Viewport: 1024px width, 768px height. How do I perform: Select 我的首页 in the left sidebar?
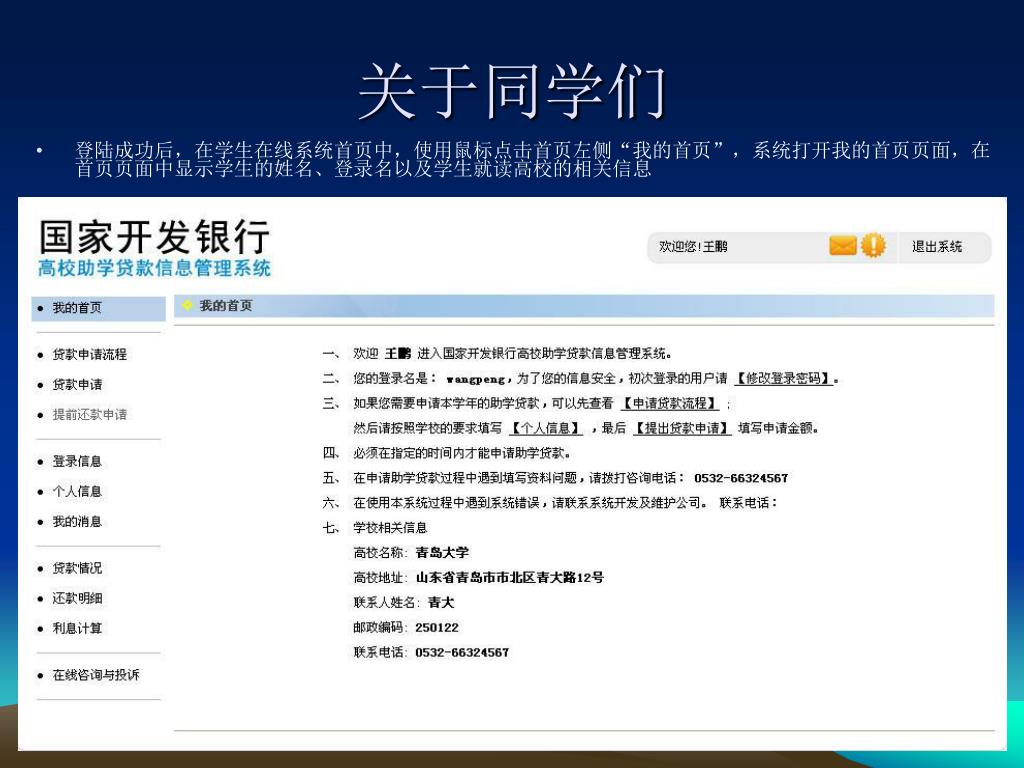point(77,308)
